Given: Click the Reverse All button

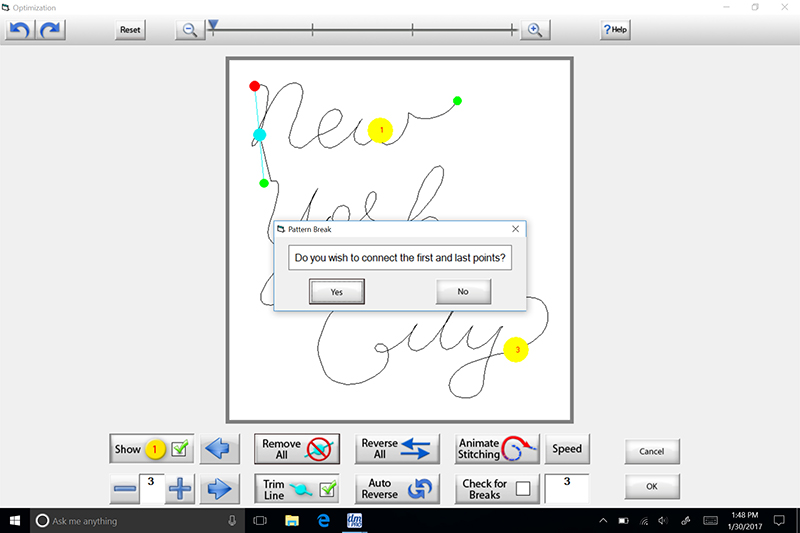Looking at the screenshot, I should [x=397, y=449].
